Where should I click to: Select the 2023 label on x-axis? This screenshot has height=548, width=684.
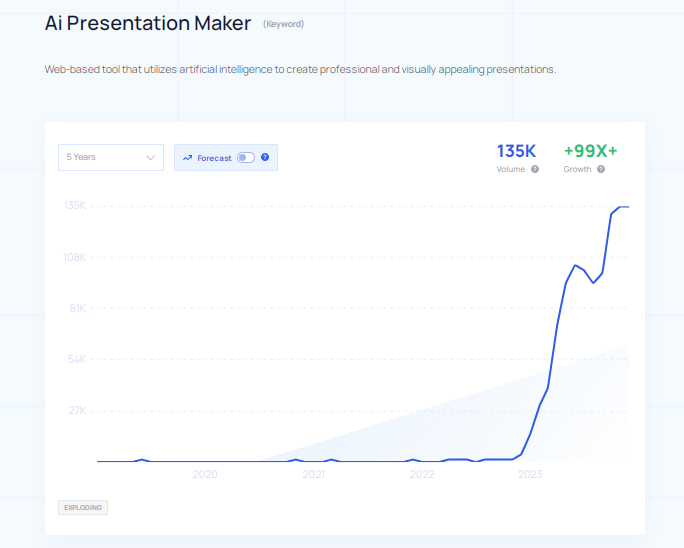pos(530,474)
